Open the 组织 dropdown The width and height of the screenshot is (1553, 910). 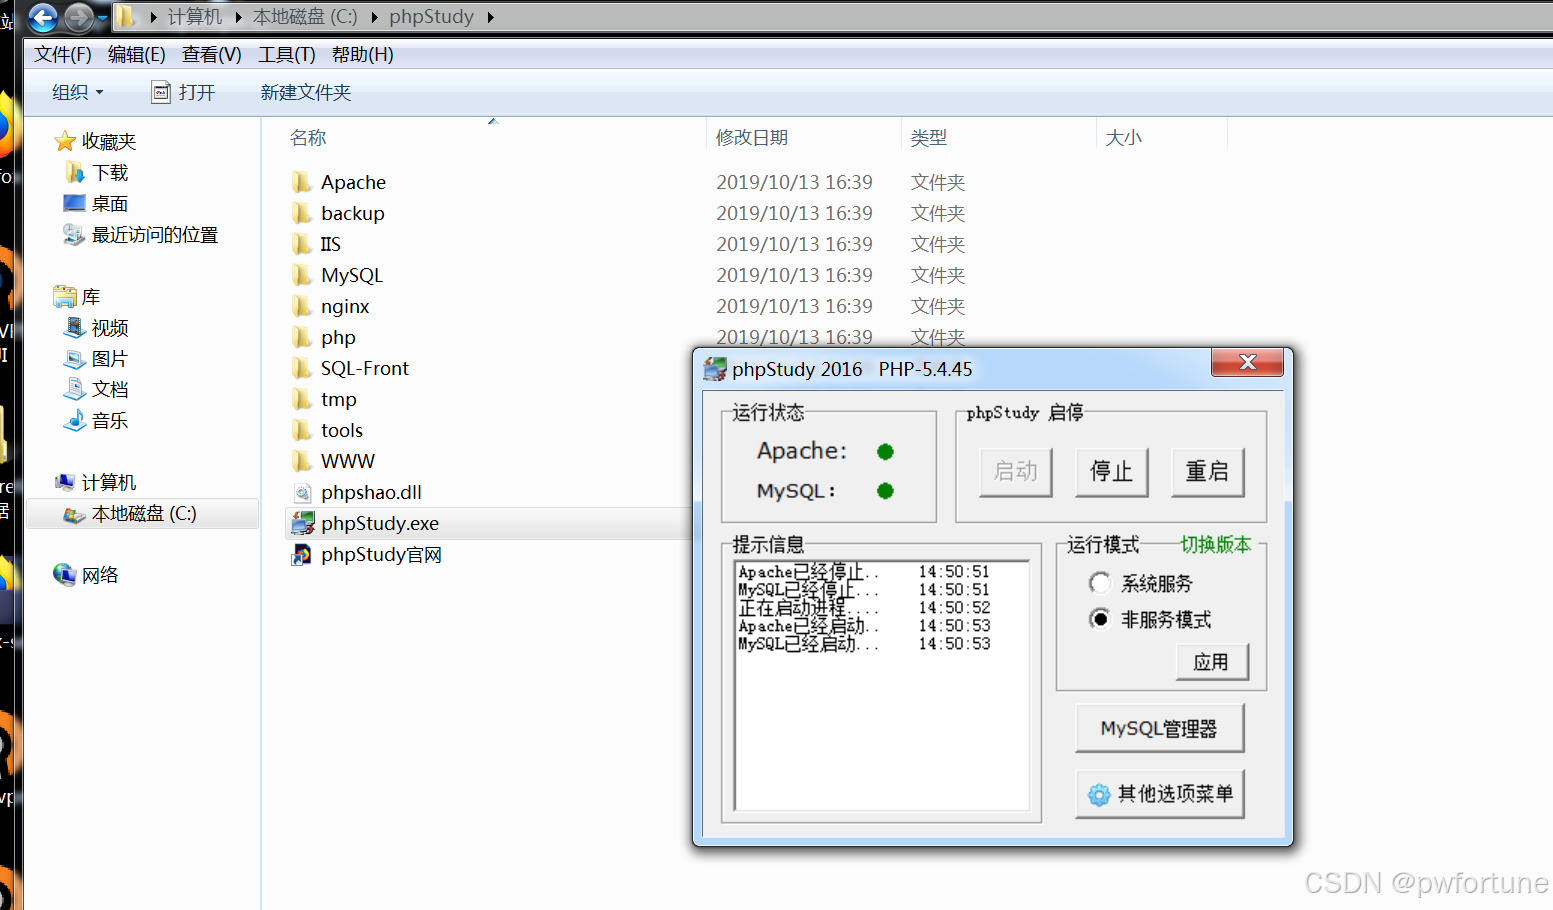coord(77,92)
